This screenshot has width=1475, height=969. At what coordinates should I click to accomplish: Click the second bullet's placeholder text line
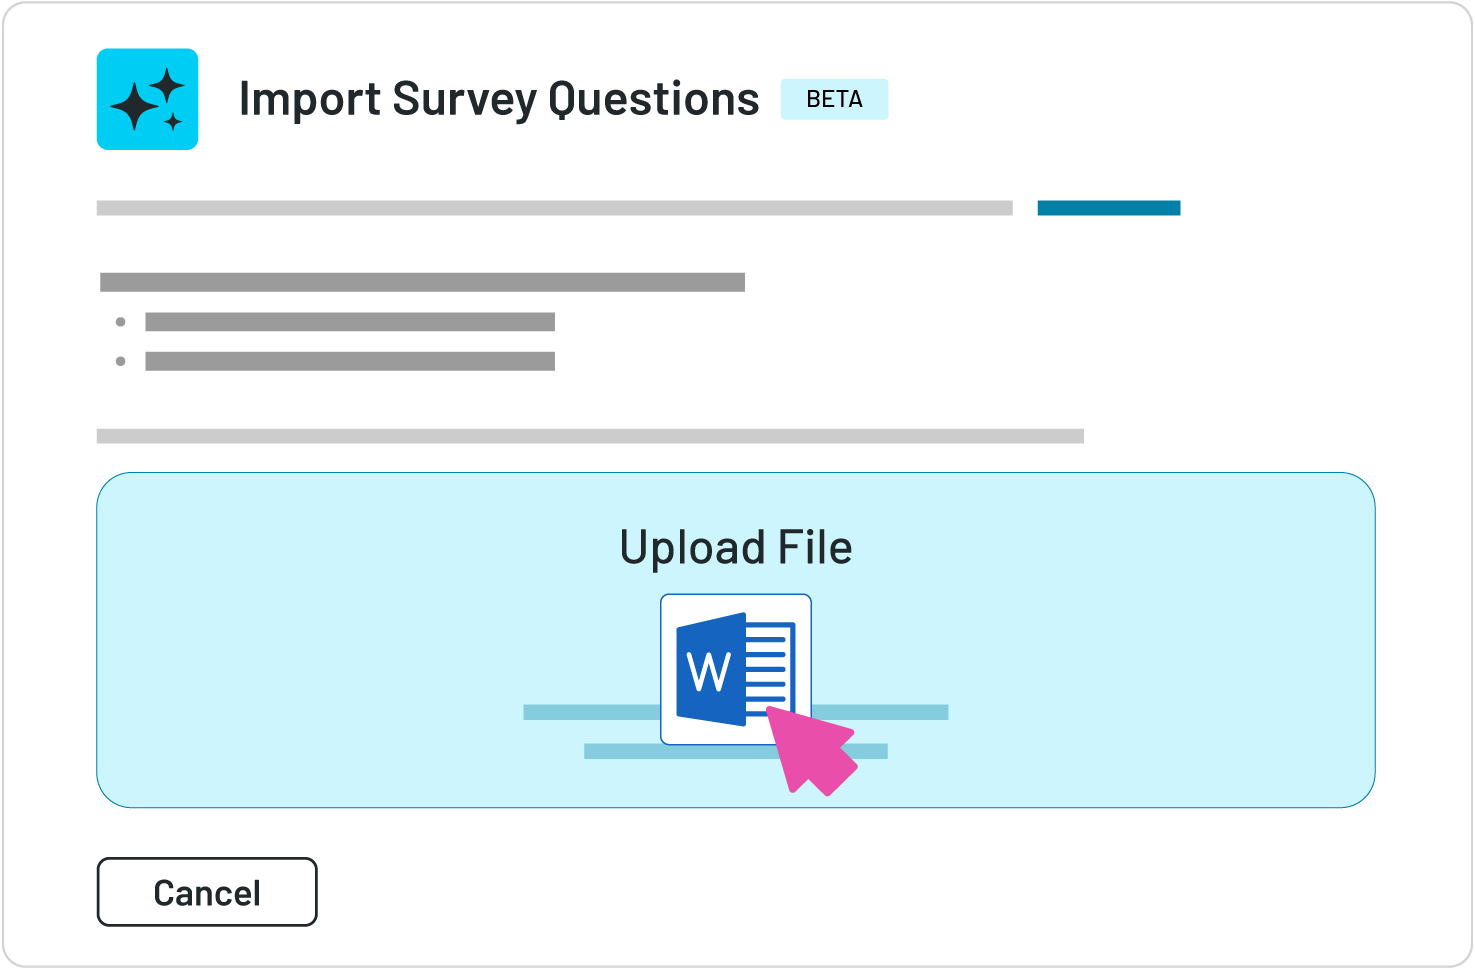[350, 361]
